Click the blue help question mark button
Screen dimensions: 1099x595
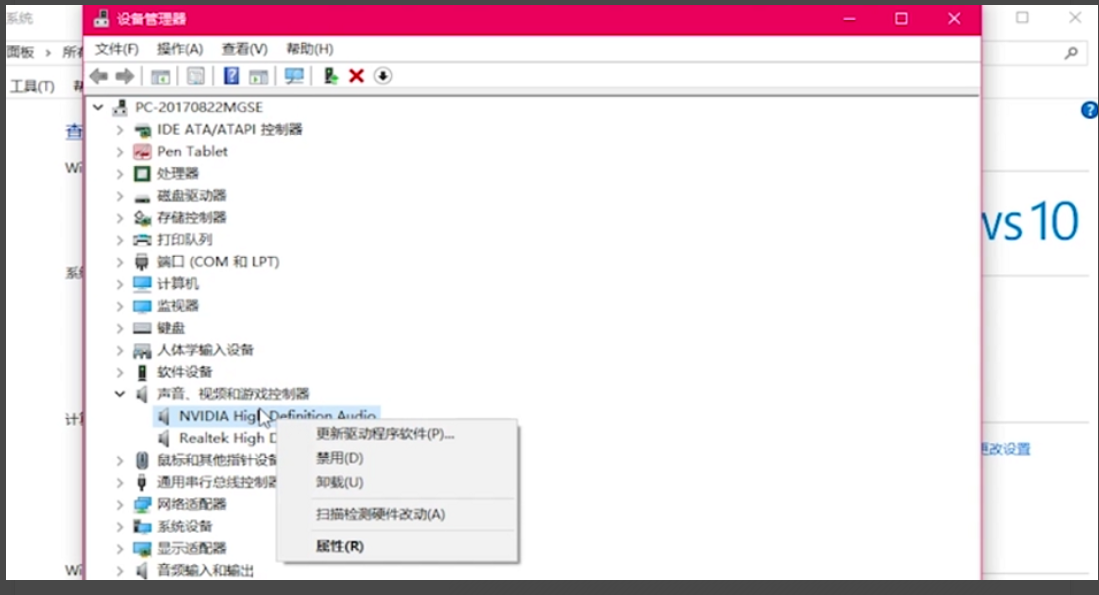pyautogui.click(x=1088, y=110)
